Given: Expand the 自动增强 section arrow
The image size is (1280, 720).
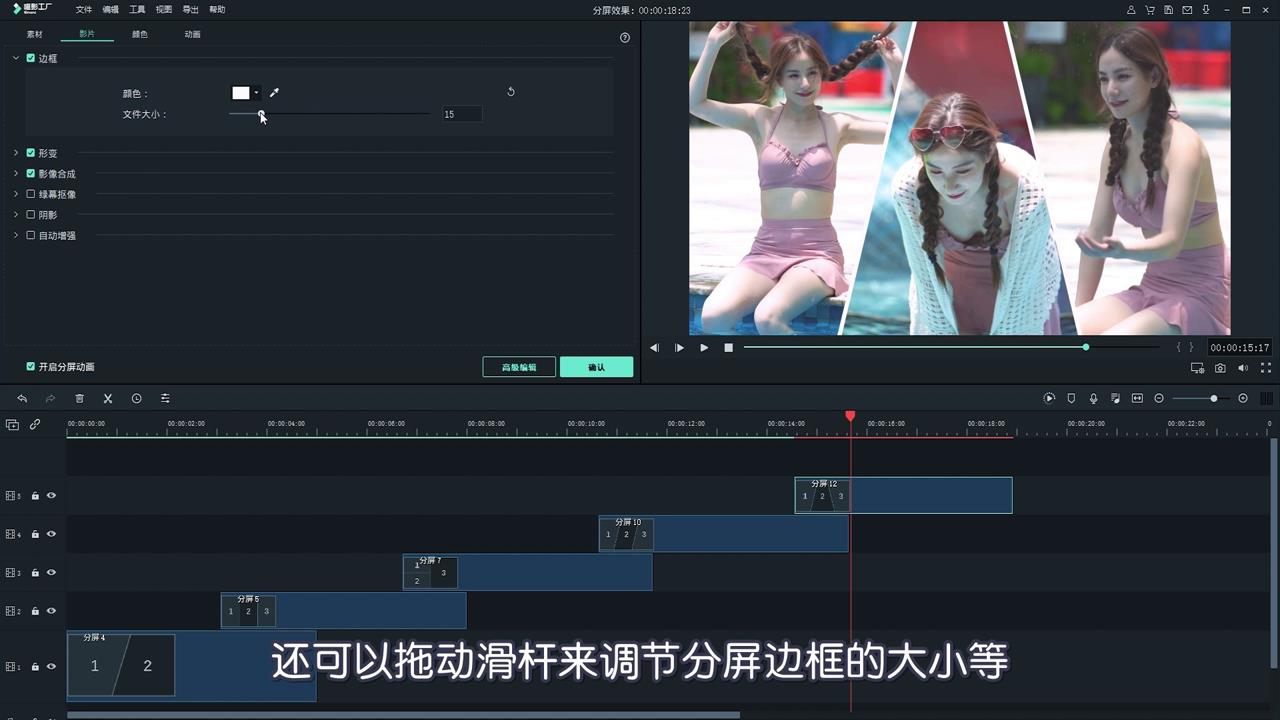Looking at the screenshot, I should [x=16, y=235].
